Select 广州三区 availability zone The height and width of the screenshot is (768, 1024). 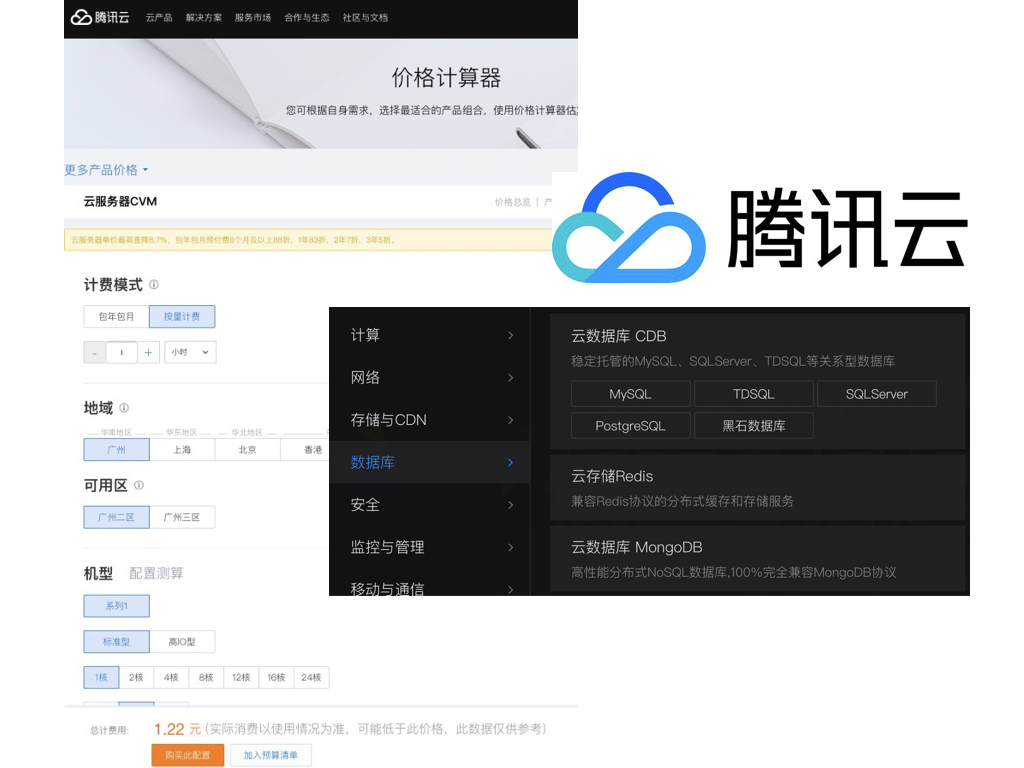(x=182, y=517)
